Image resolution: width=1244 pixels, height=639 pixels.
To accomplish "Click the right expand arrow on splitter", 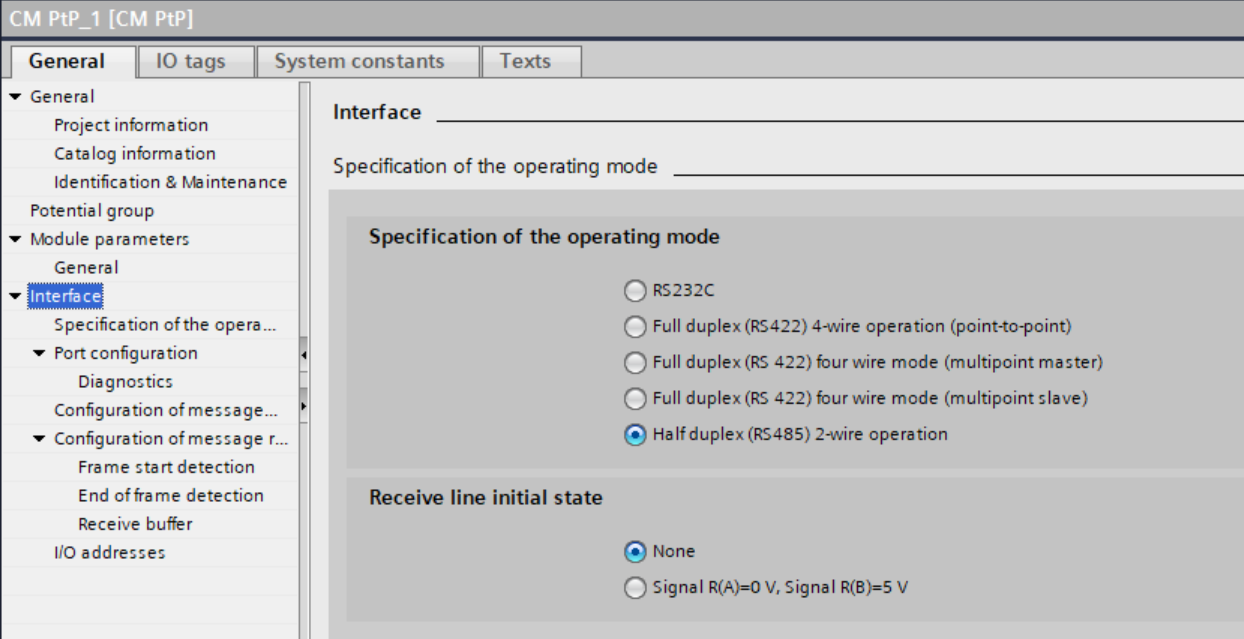I will point(304,407).
